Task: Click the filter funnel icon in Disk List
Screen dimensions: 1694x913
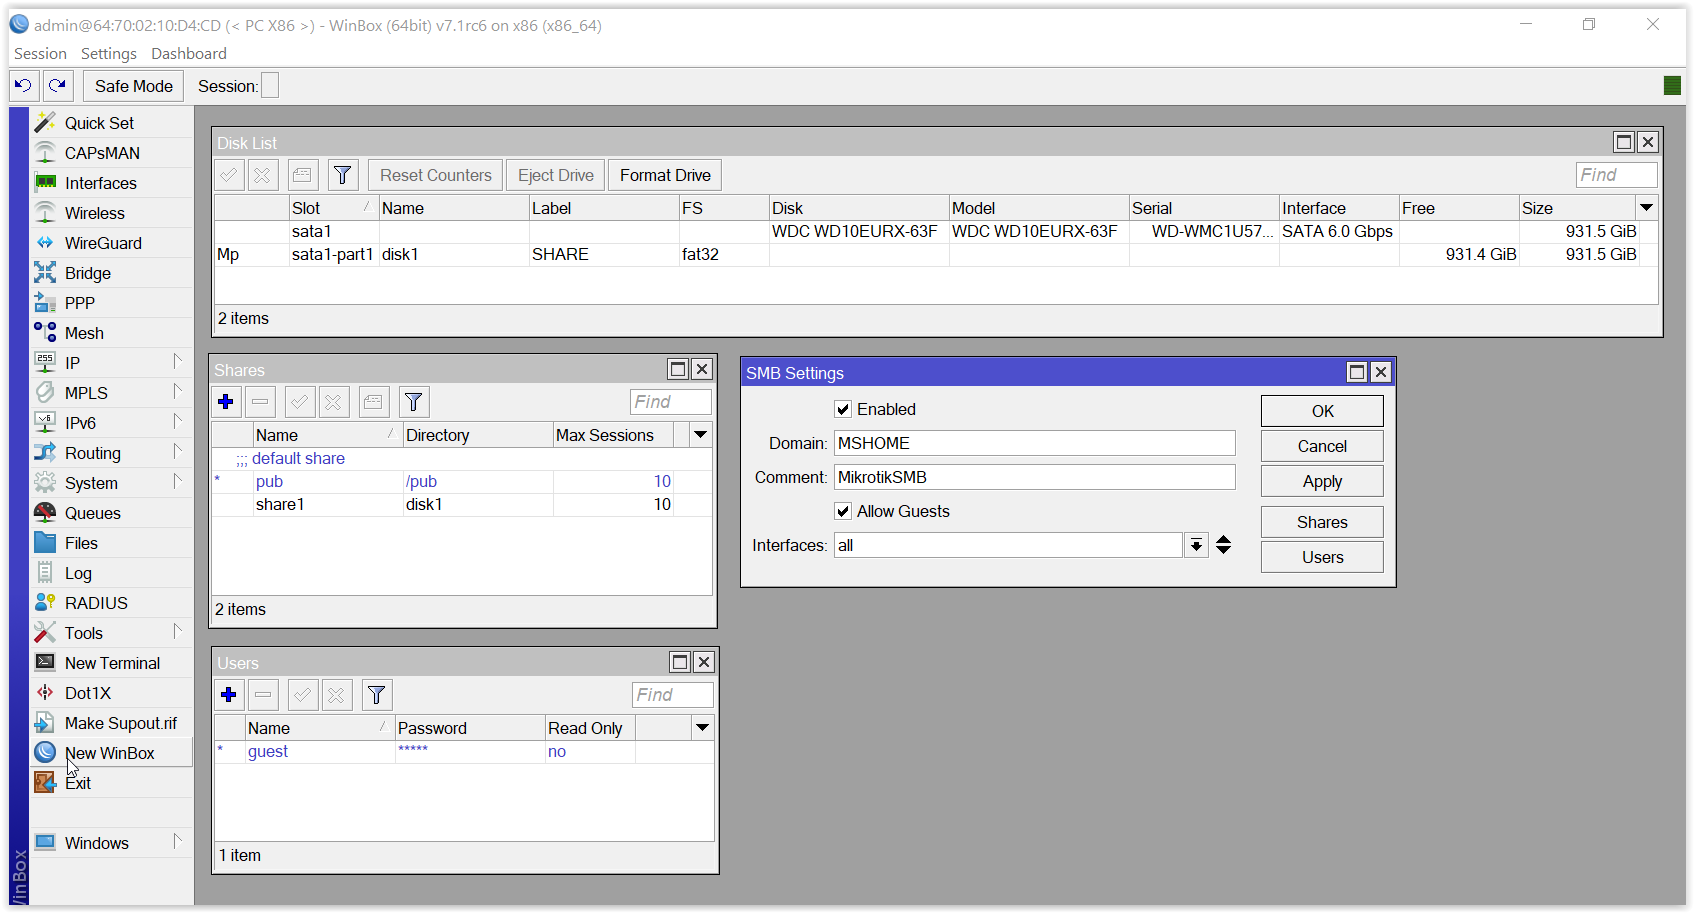Action: pyautogui.click(x=343, y=176)
